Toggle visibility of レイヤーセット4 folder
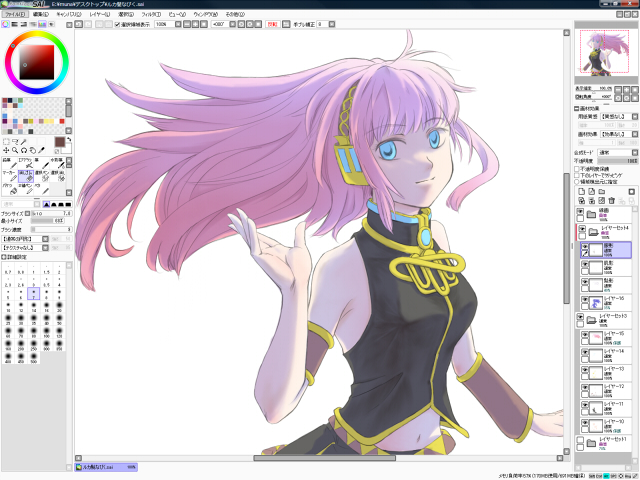This screenshot has height=480, width=640. click(582, 229)
